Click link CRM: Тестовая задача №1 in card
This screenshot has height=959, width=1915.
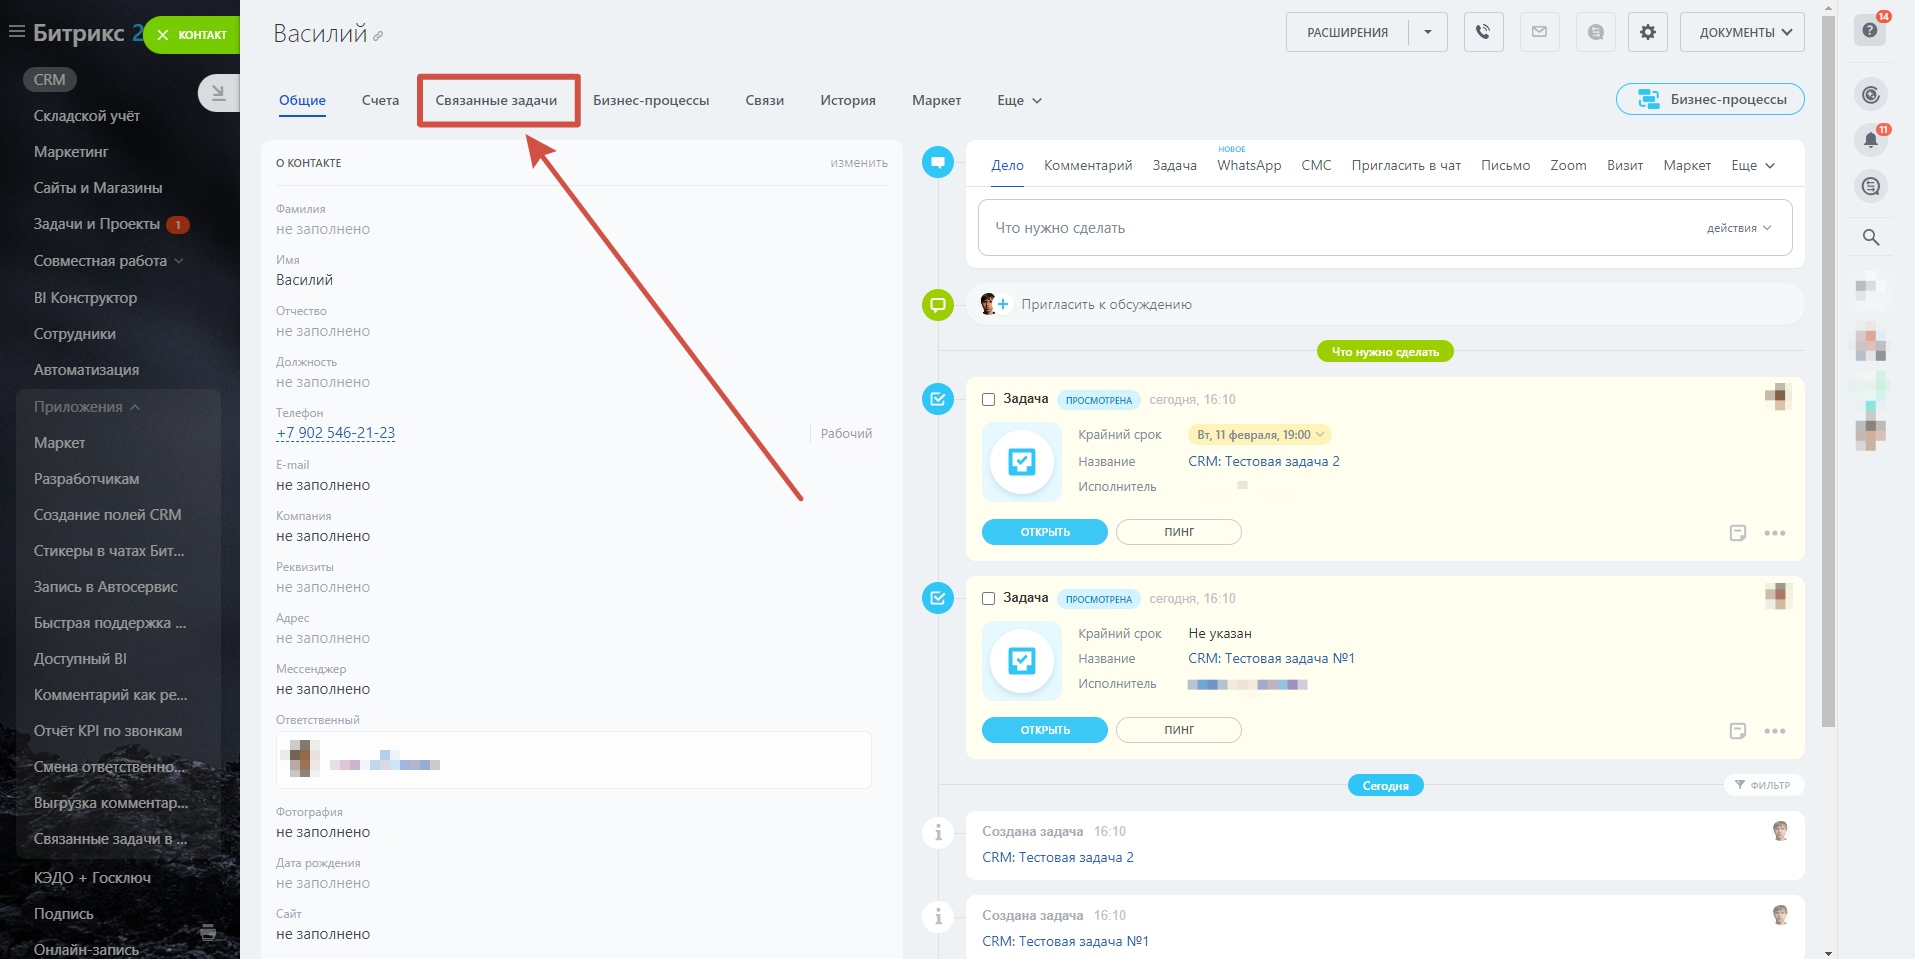click(x=1271, y=658)
